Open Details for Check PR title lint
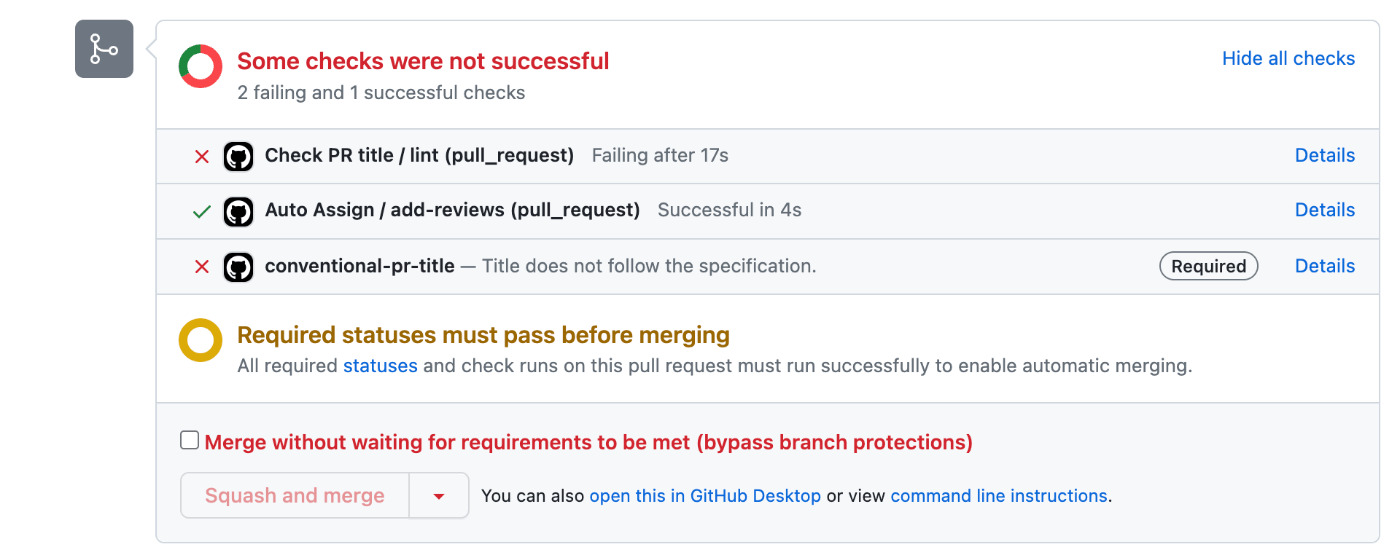The width and height of the screenshot is (1400, 555). coord(1325,155)
